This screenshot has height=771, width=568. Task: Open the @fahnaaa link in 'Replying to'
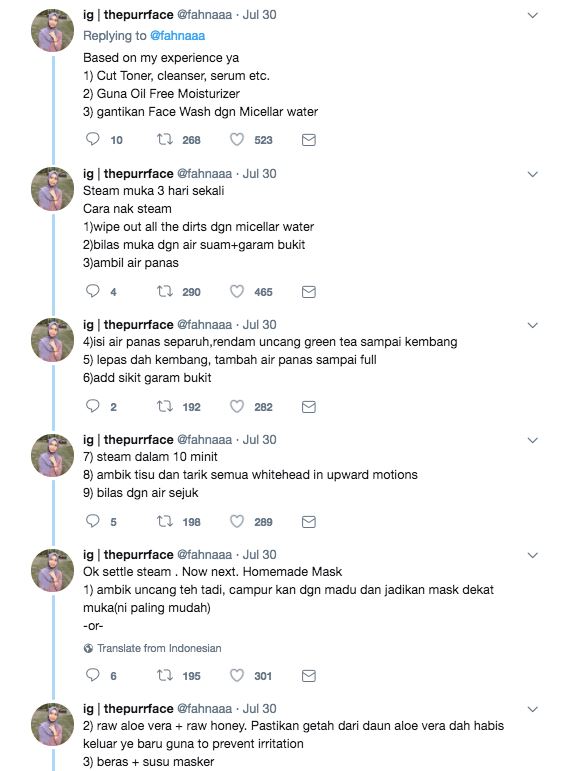177,36
